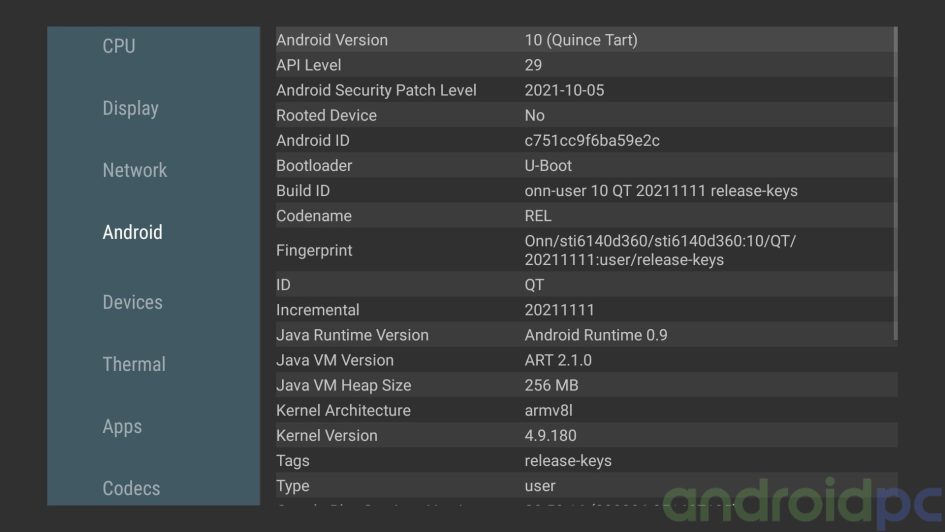Viewport: 945px width, 532px height.
Task: Go to the Thermal tab
Action: (x=134, y=364)
